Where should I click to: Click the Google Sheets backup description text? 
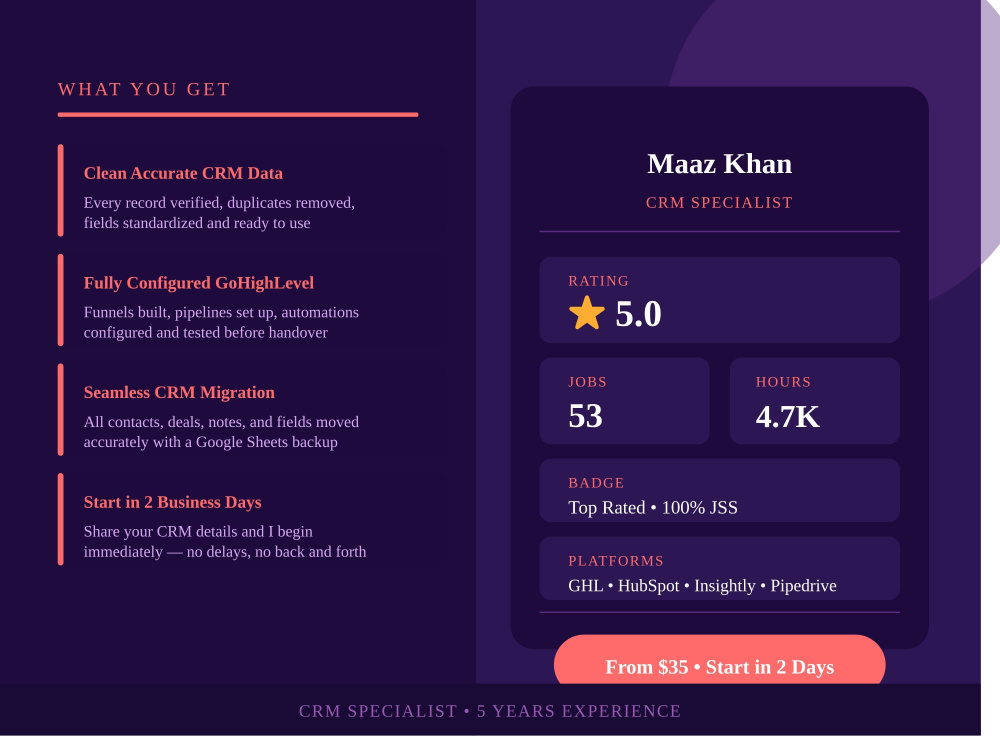pyautogui.click(x=221, y=432)
